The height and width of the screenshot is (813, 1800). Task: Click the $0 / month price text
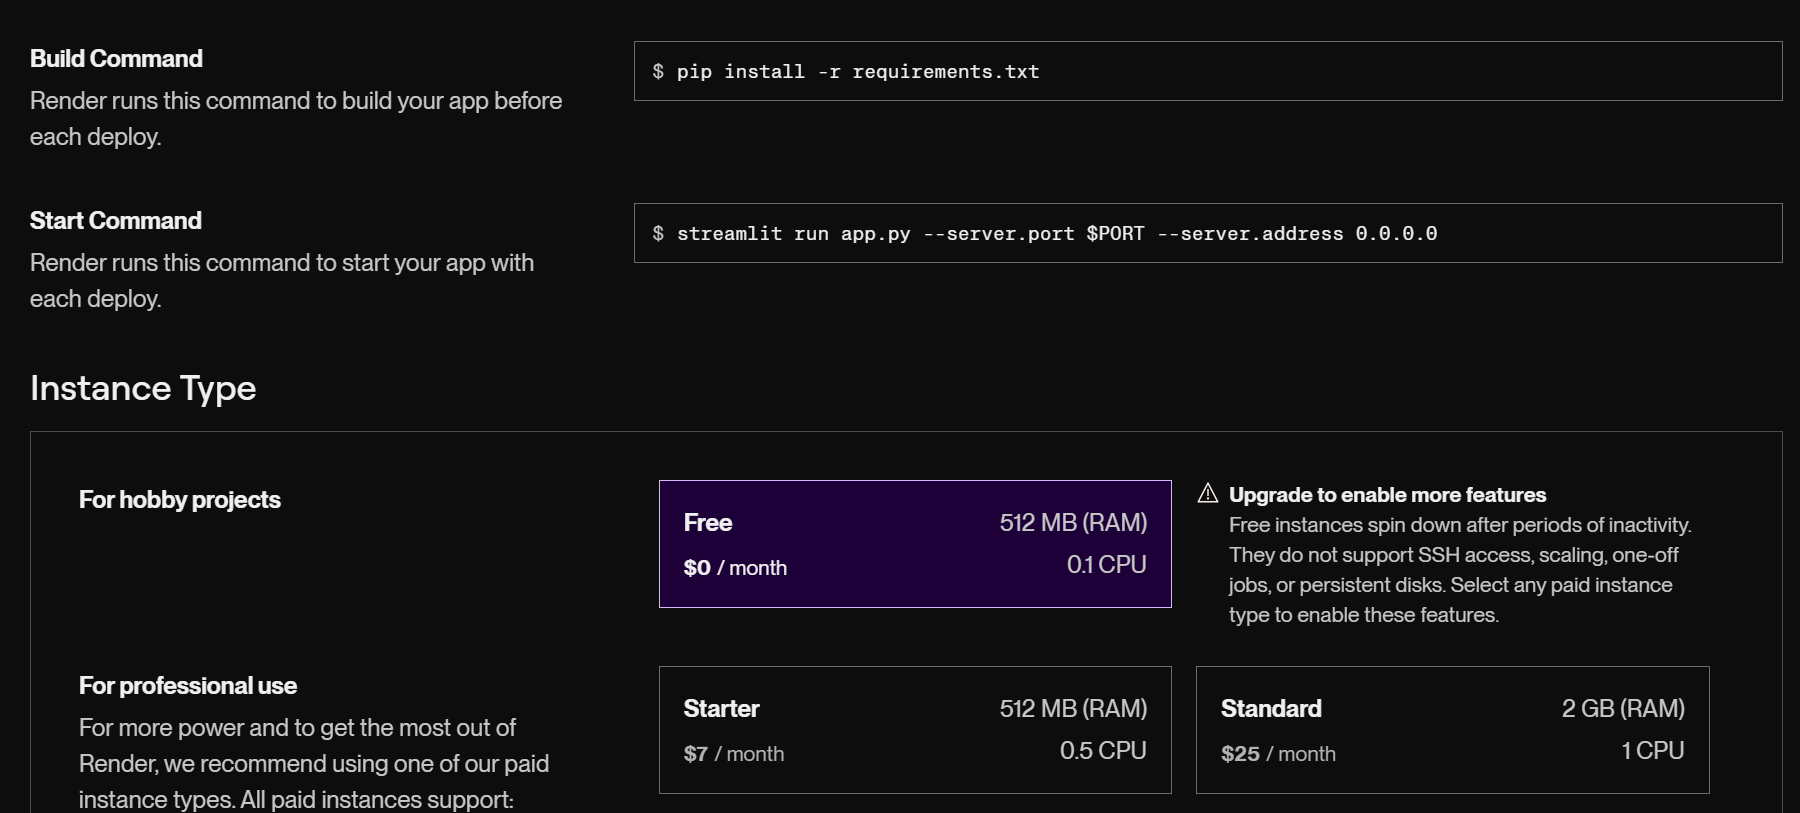coord(735,568)
